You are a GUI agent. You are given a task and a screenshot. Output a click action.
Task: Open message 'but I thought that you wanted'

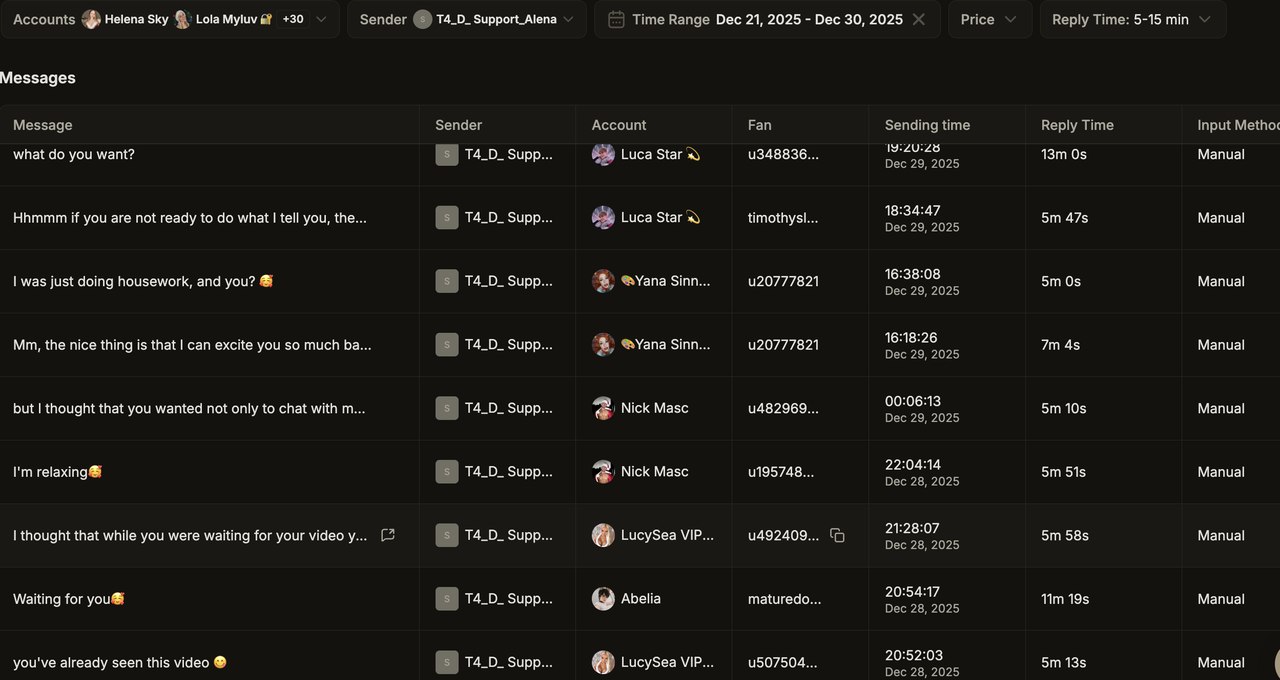[x=189, y=408]
